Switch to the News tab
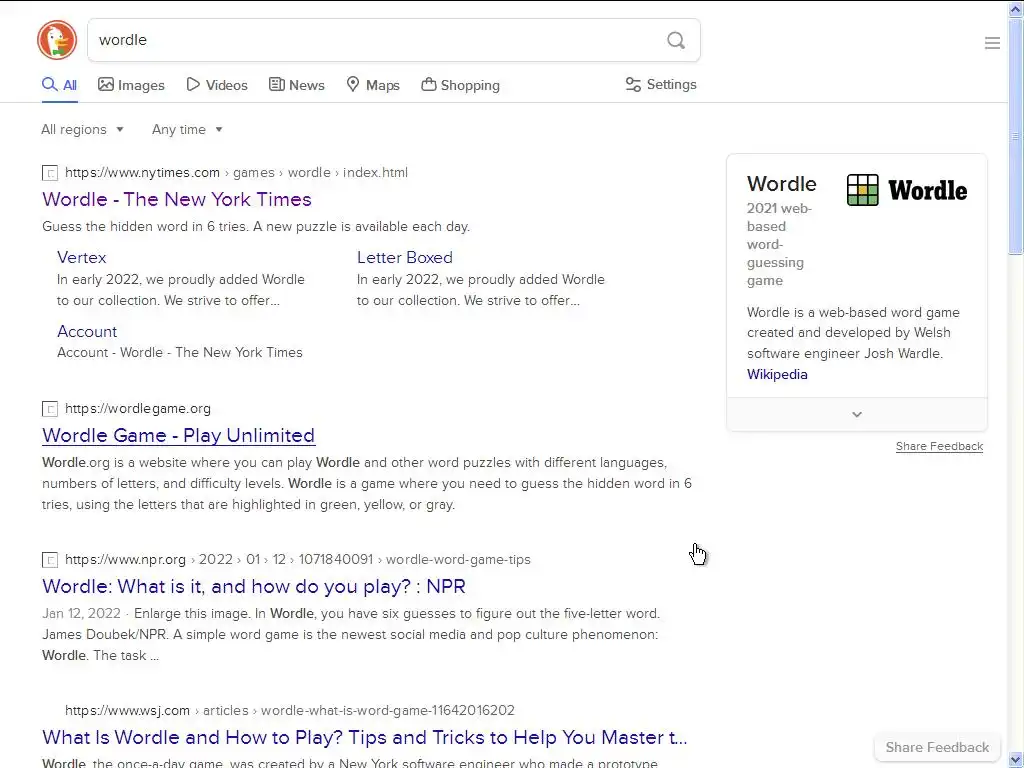The width and height of the screenshot is (1024, 768). tap(296, 85)
